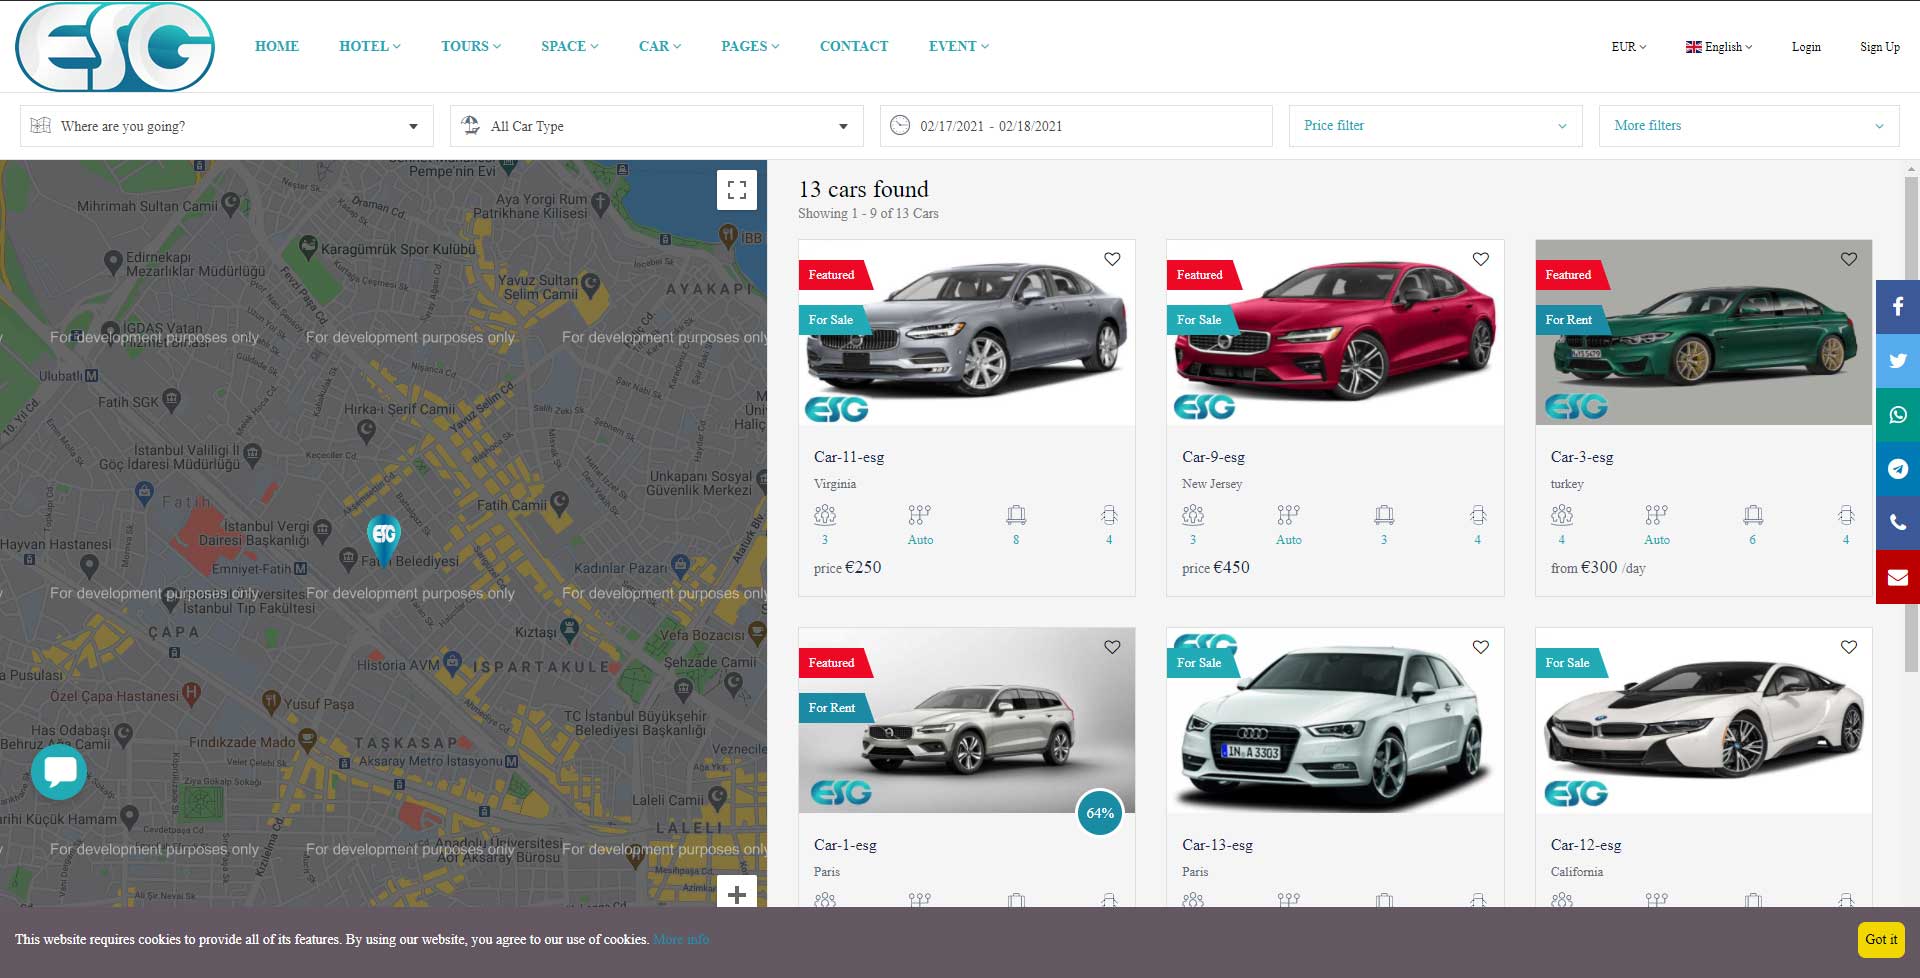Open the live chat bubble
Viewport: 1920px width, 978px height.
[59, 772]
